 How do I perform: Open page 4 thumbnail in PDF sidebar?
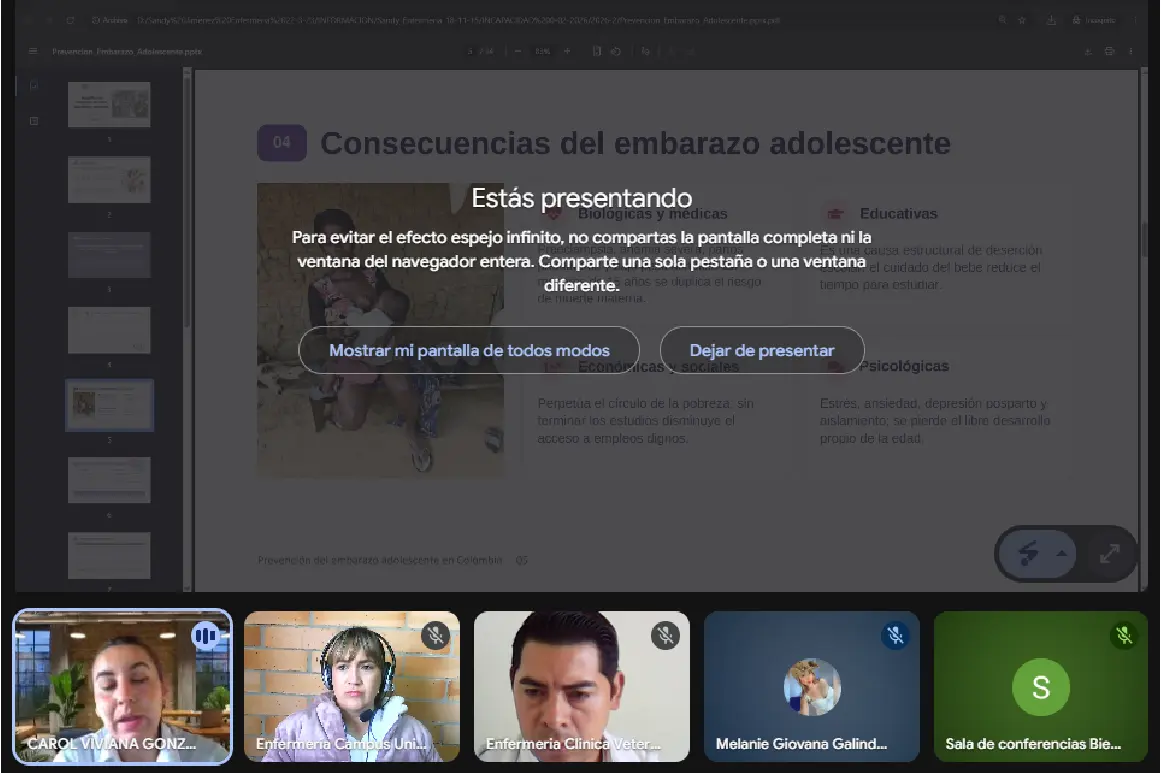(x=109, y=330)
